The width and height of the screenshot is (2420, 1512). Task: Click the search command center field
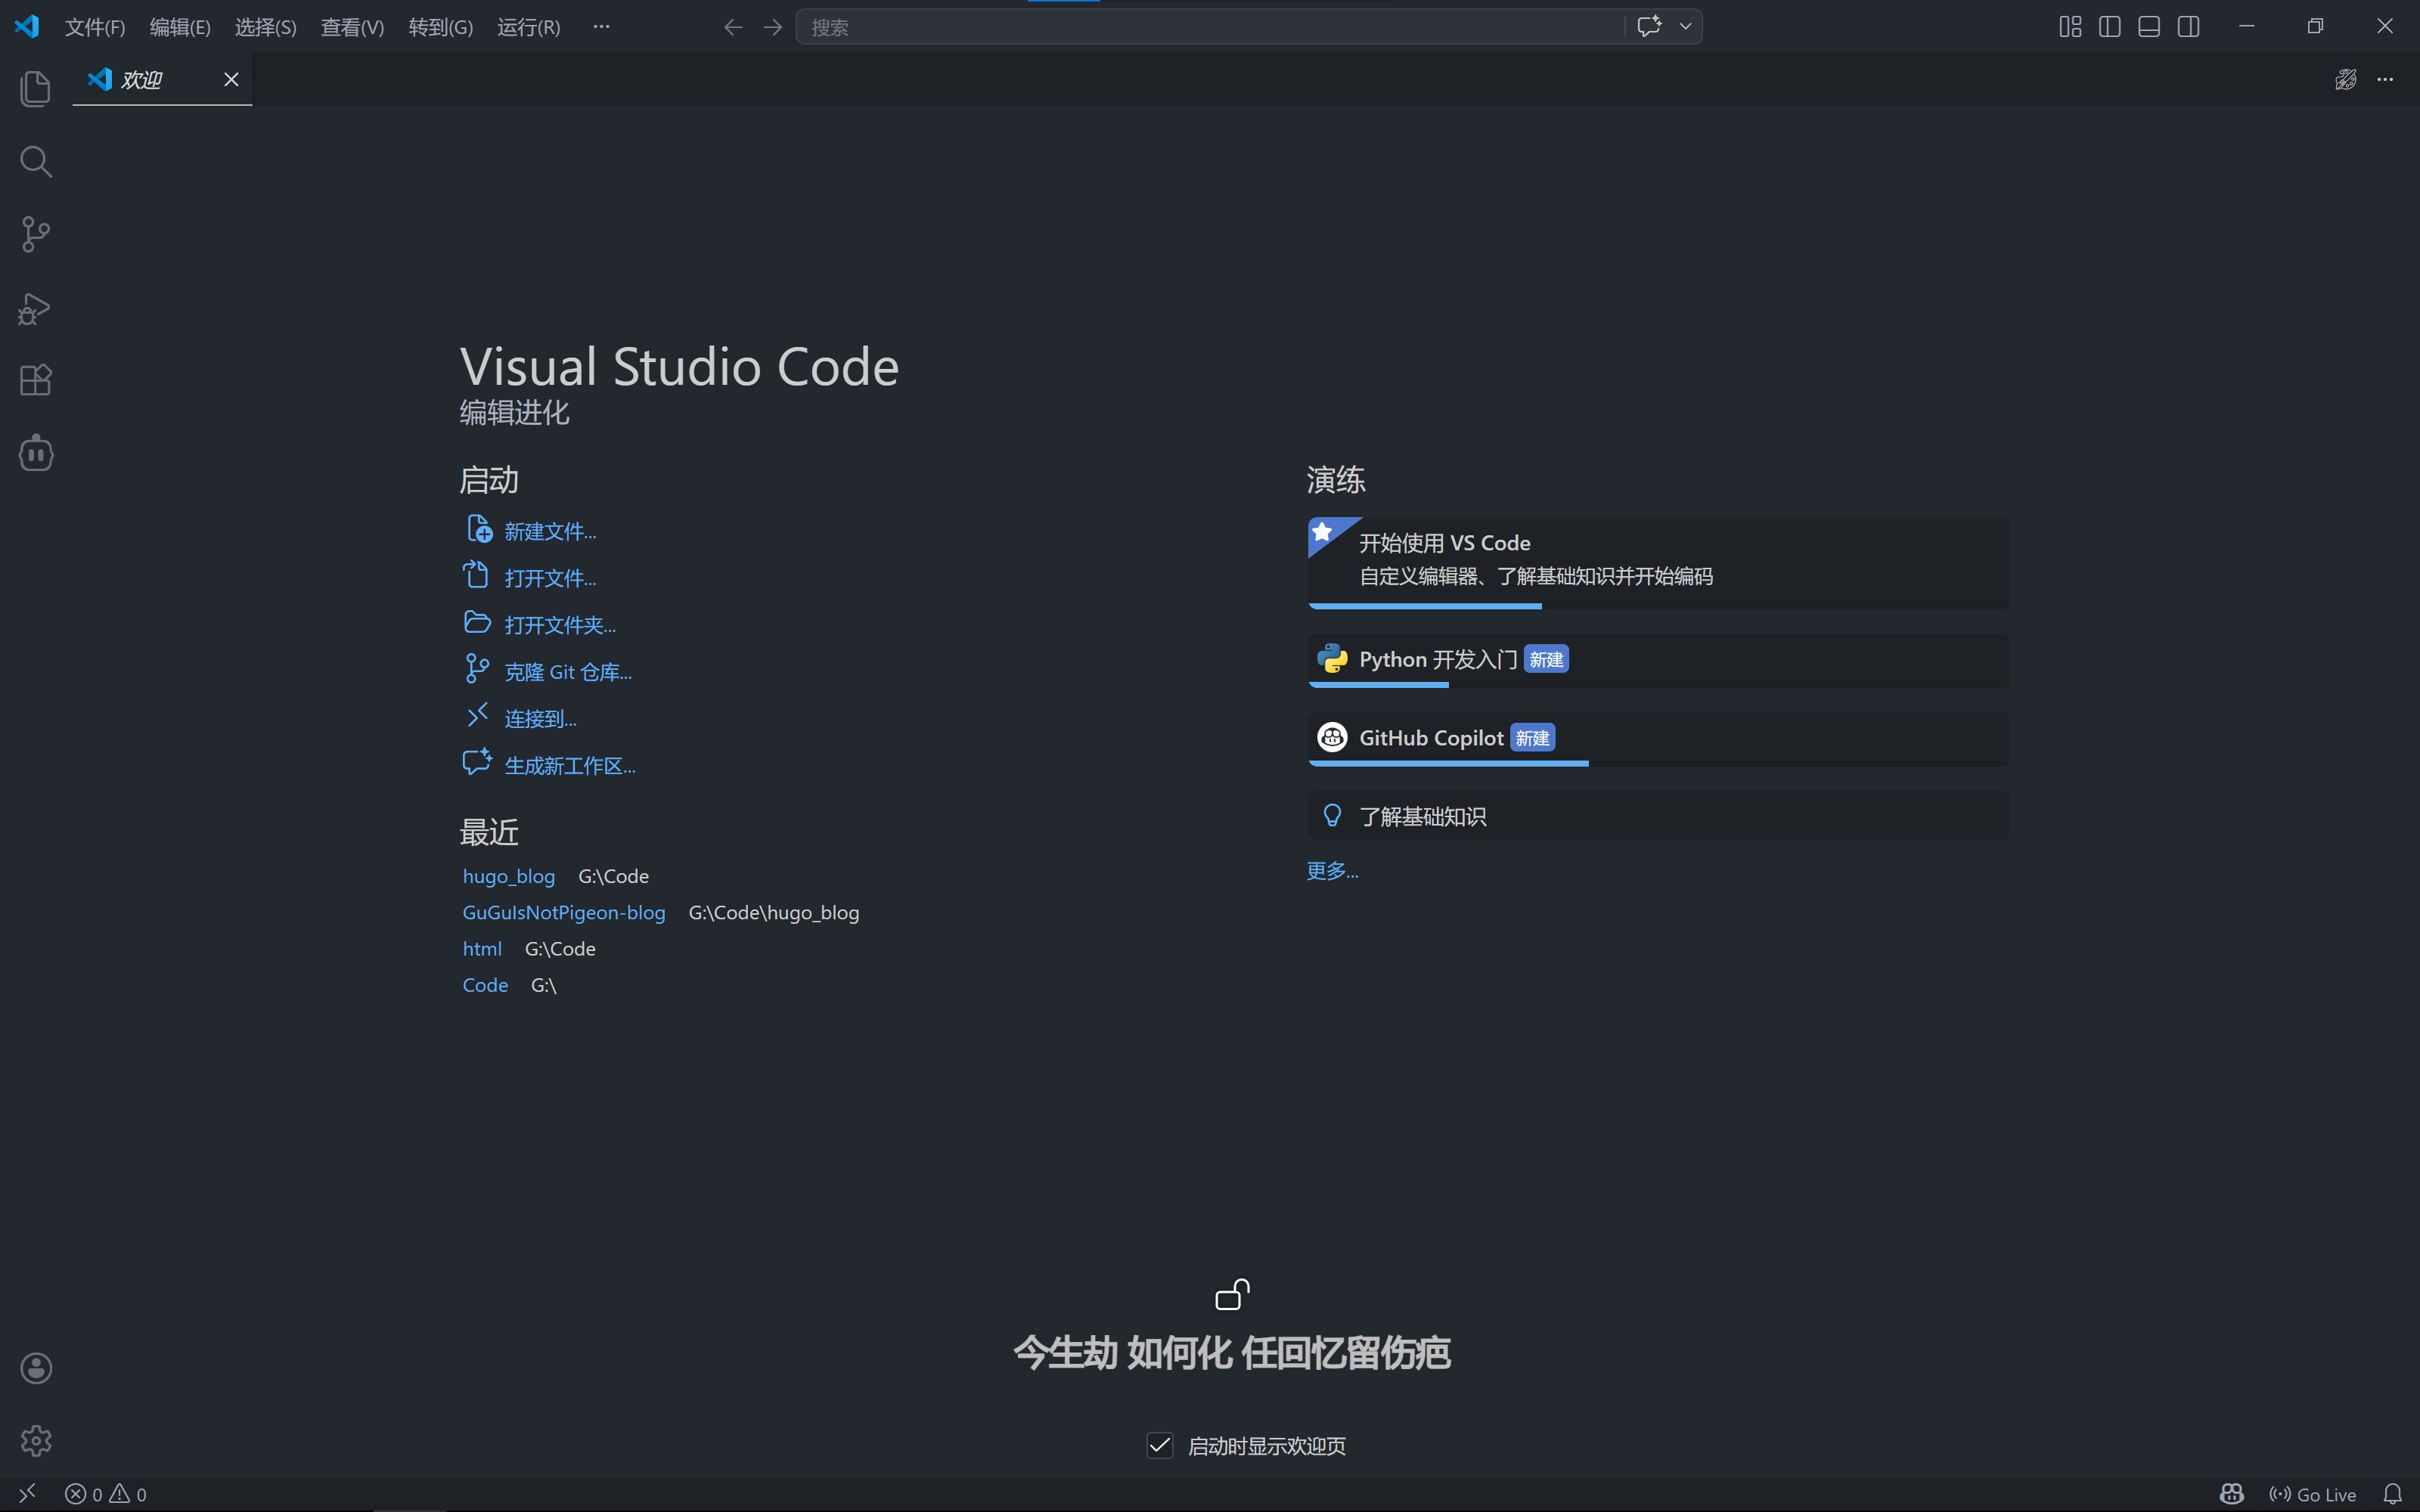tap(1209, 27)
